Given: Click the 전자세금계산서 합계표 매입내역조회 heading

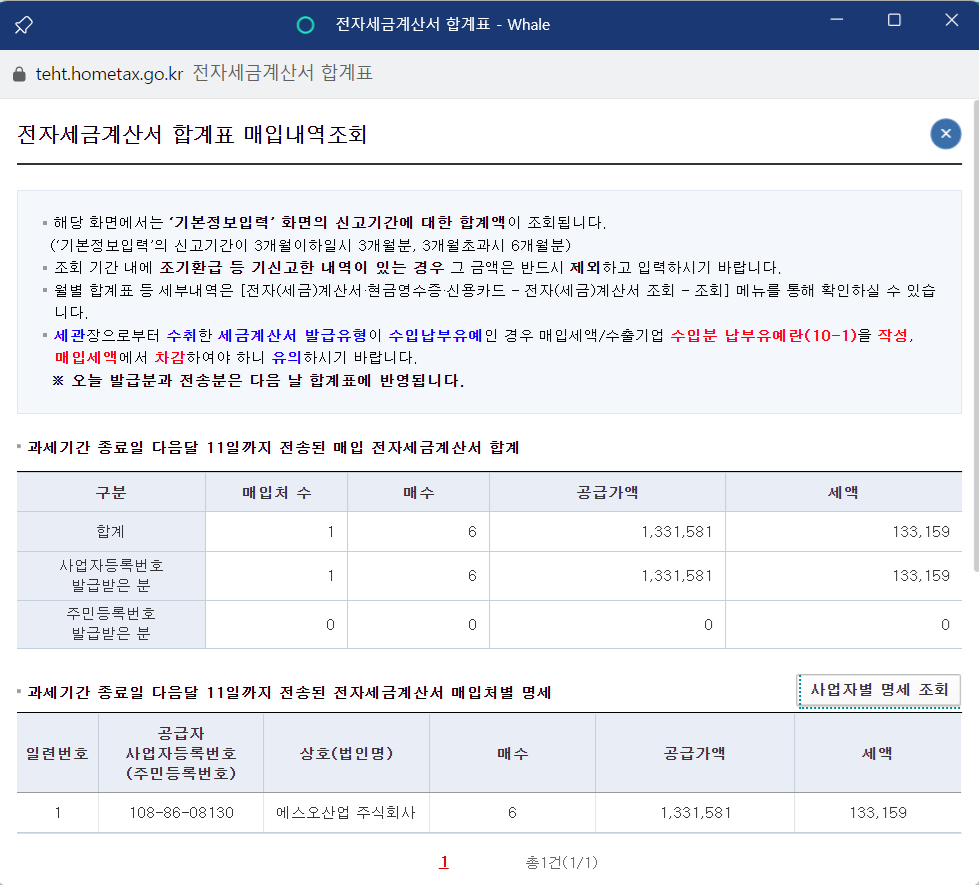Looking at the screenshot, I should coord(192,134).
